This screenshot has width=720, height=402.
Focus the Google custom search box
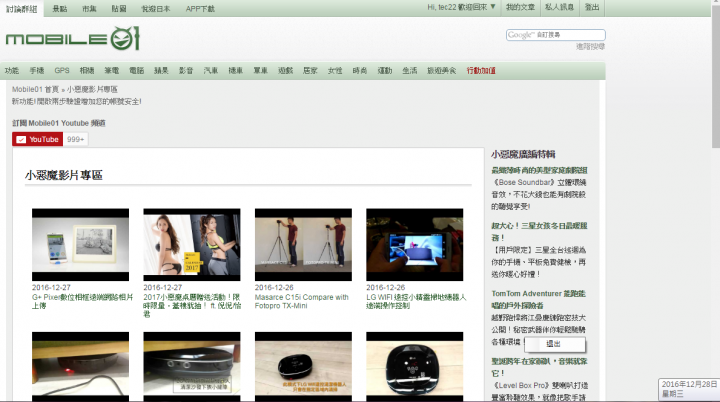tap(556, 35)
